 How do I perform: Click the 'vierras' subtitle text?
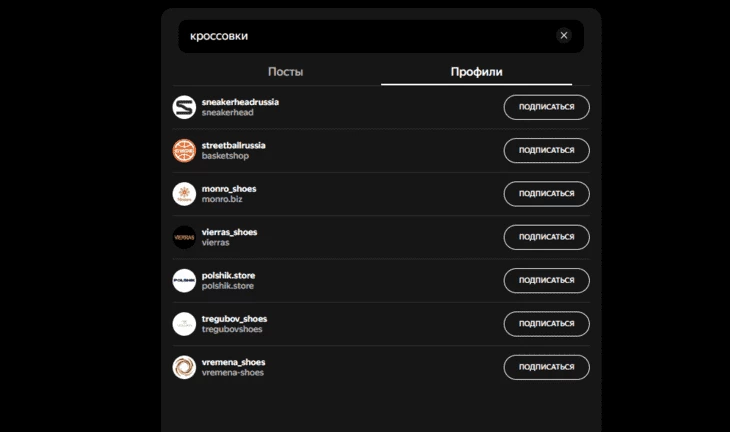click(216, 242)
